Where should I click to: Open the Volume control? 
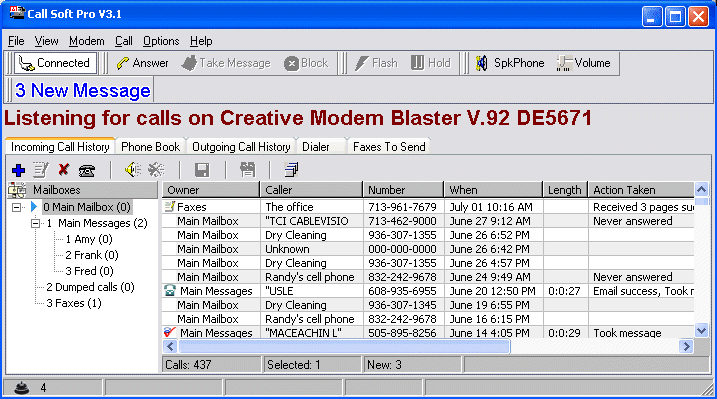584,63
